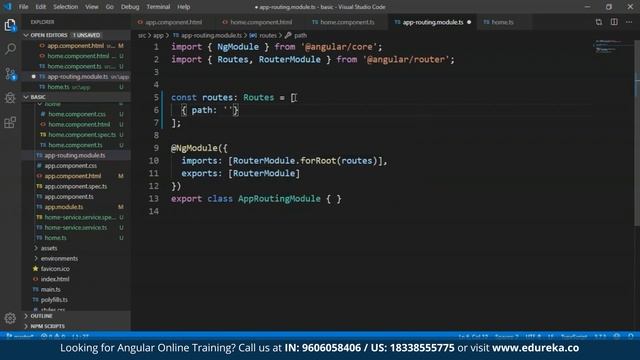Open home.component.css in file tree
Viewport: 640px width, 360px height.
[x=76, y=114]
